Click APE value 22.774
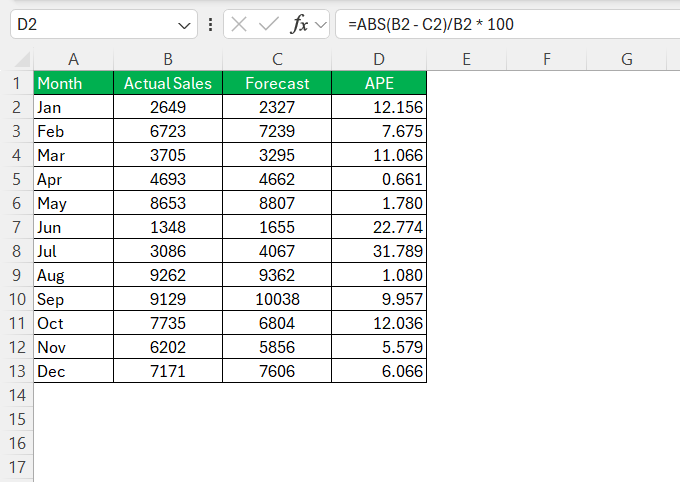680x482 pixels. point(379,227)
